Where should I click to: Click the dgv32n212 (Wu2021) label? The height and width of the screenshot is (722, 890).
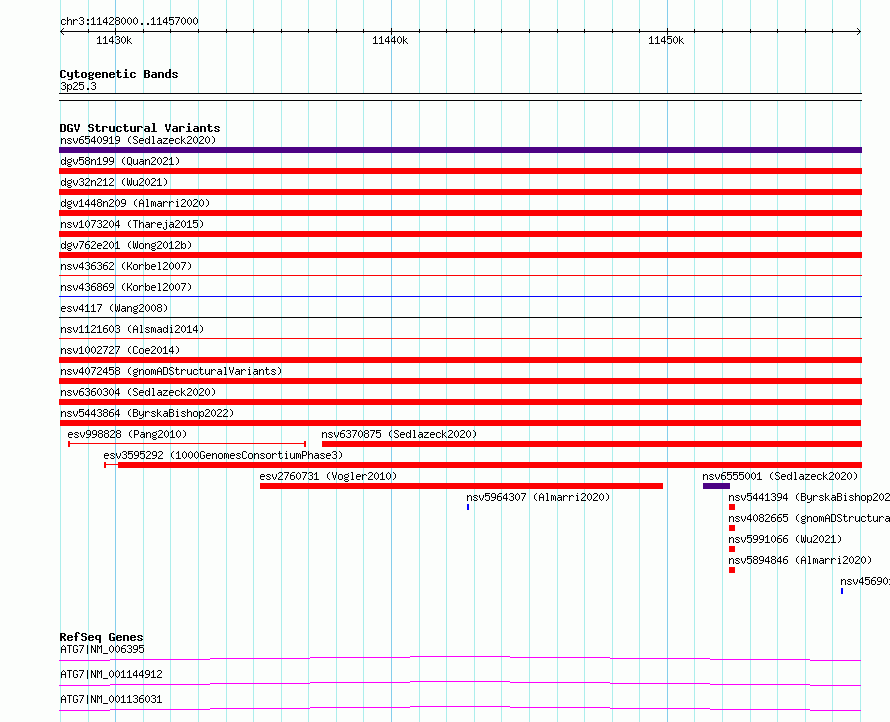click(x=114, y=182)
